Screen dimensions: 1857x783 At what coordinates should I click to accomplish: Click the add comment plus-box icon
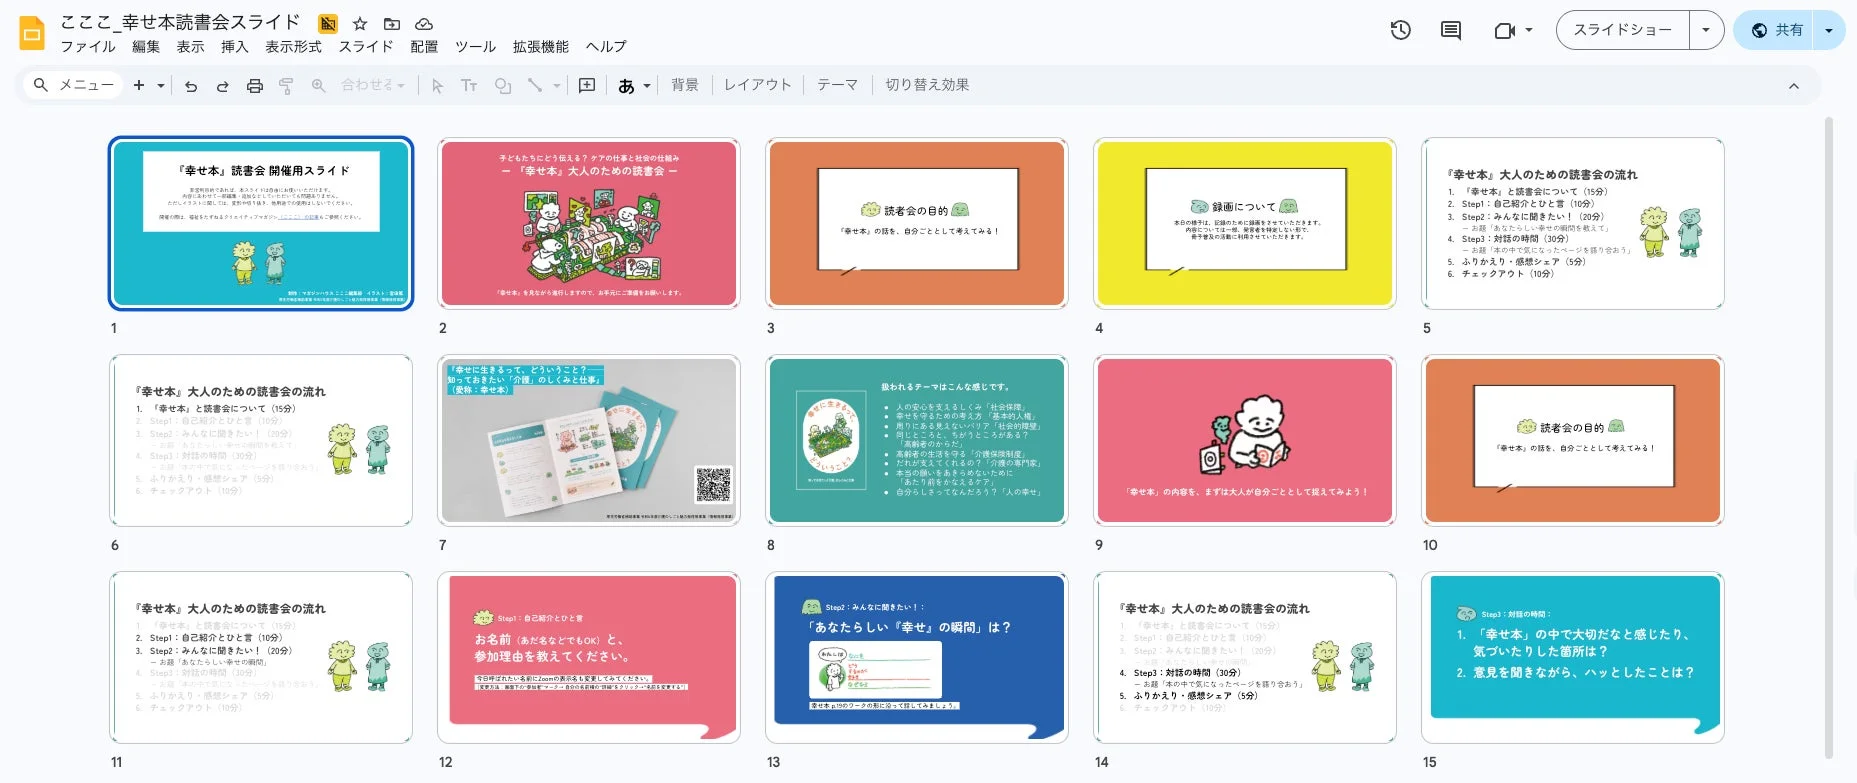587,86
